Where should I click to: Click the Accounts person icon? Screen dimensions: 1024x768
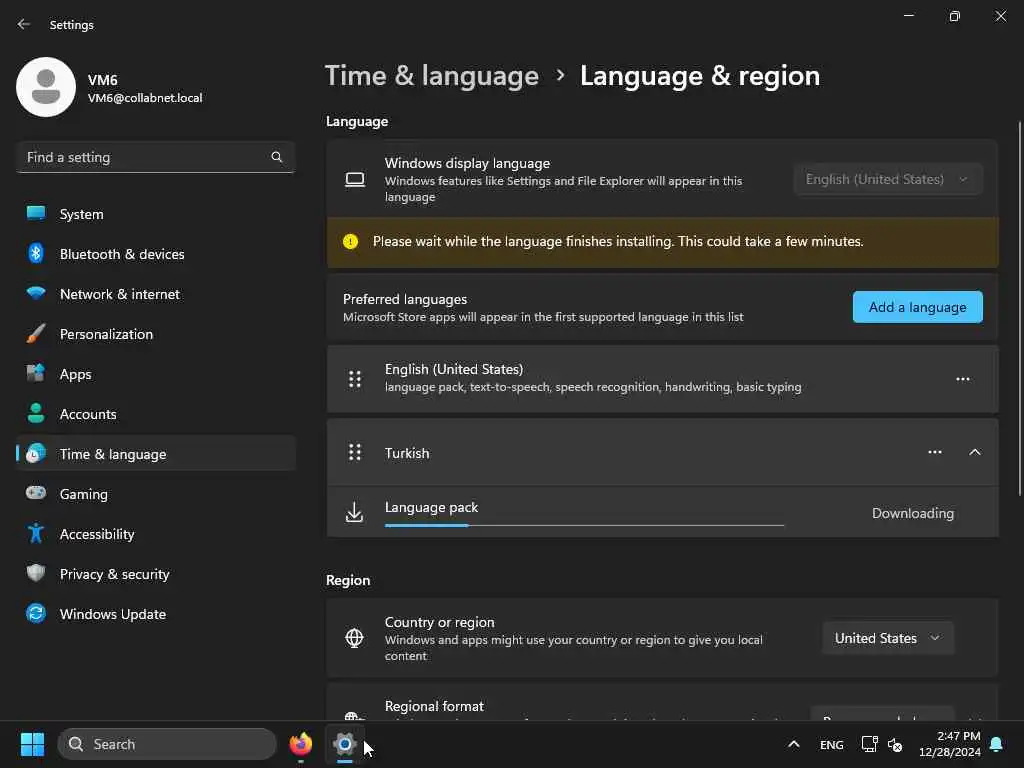36,413
